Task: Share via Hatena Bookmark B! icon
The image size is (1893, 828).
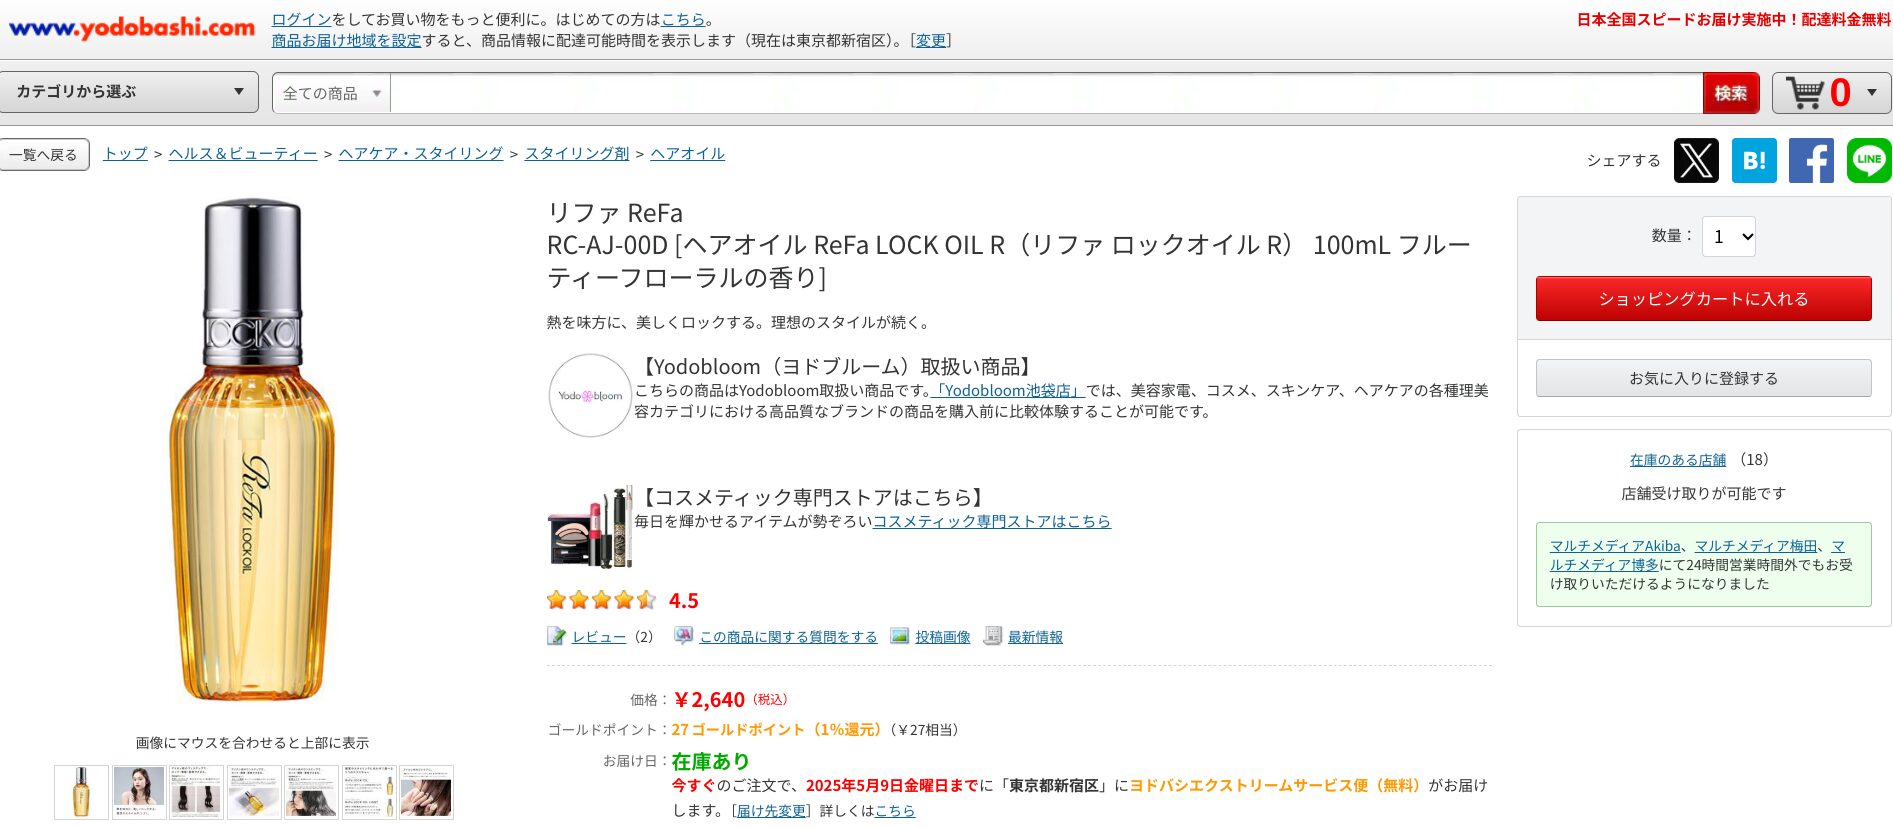Action: click(1754, 160)
